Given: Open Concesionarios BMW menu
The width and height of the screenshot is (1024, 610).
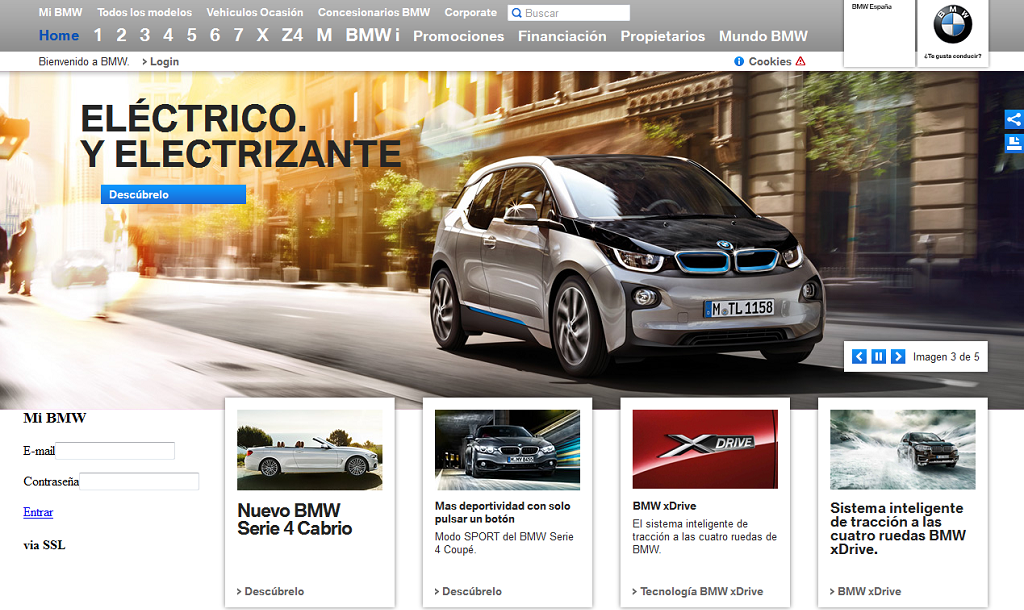Looking at the screenshot, I should coord(374,12).
